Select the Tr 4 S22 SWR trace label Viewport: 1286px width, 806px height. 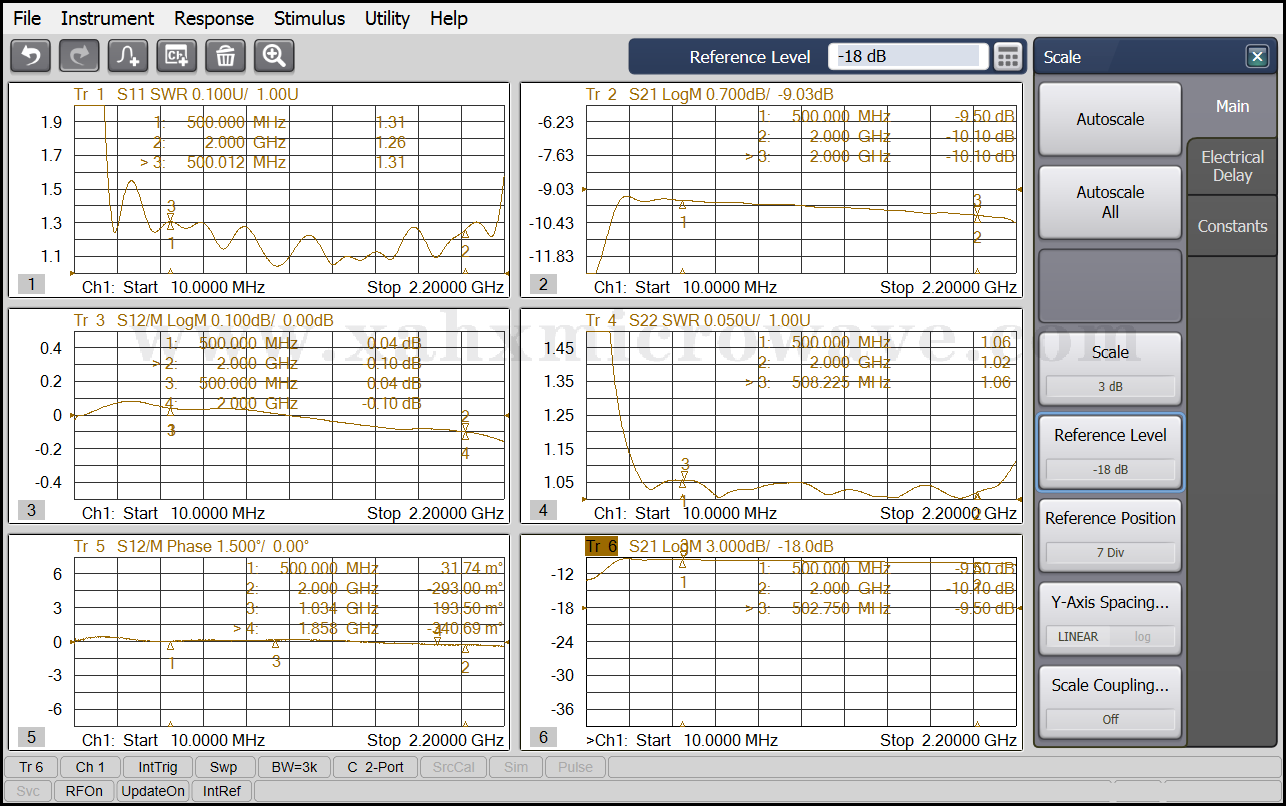click(x=697, y=321)
